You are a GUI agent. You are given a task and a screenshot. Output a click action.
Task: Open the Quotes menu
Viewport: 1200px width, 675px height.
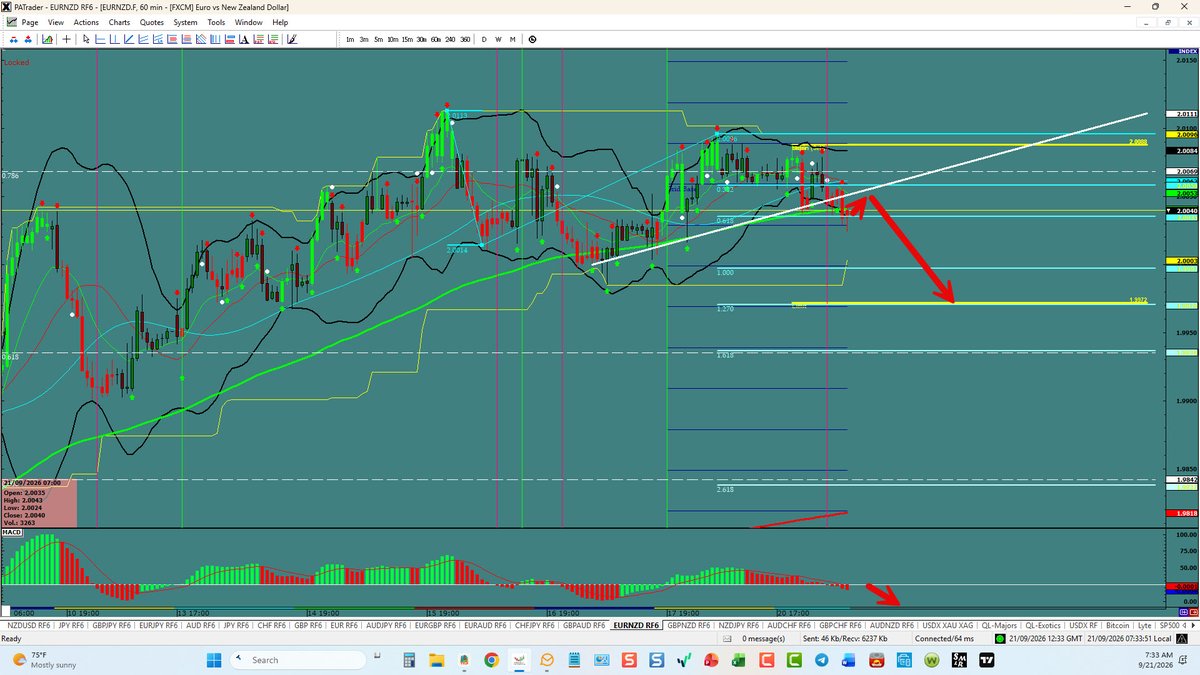(x=152, y=22)
